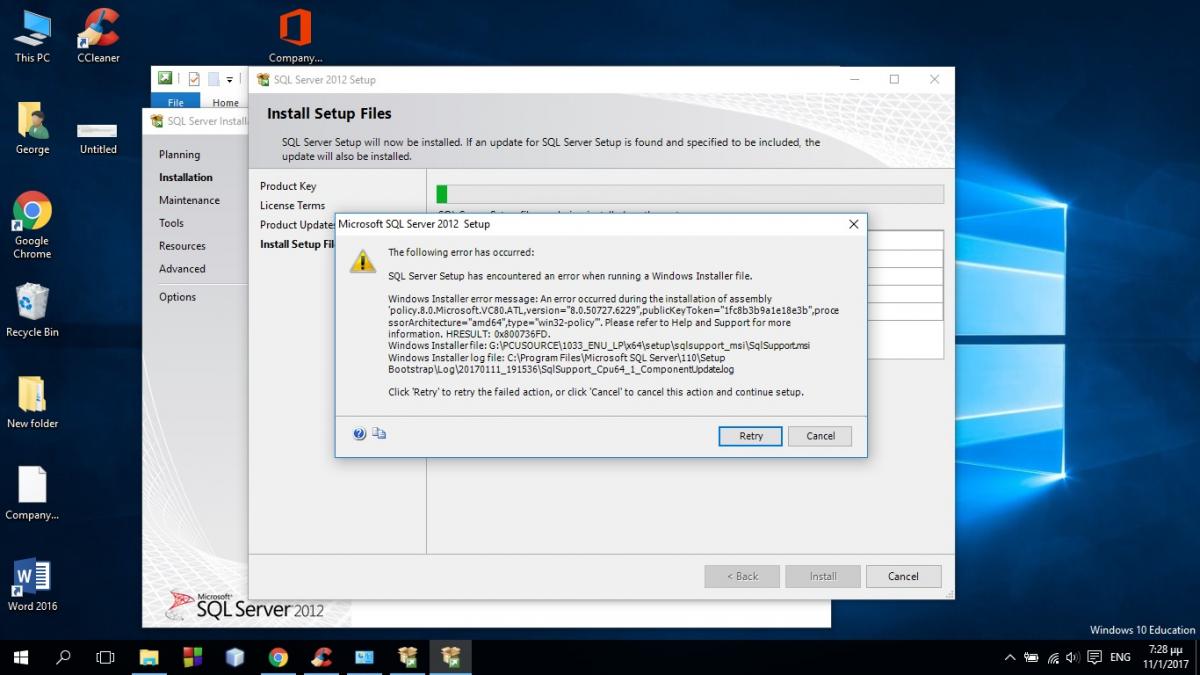Open Options in SQL Server Installation Center
The width and height of the screenshot is (1200, 675).
click(x=177, y=297)
